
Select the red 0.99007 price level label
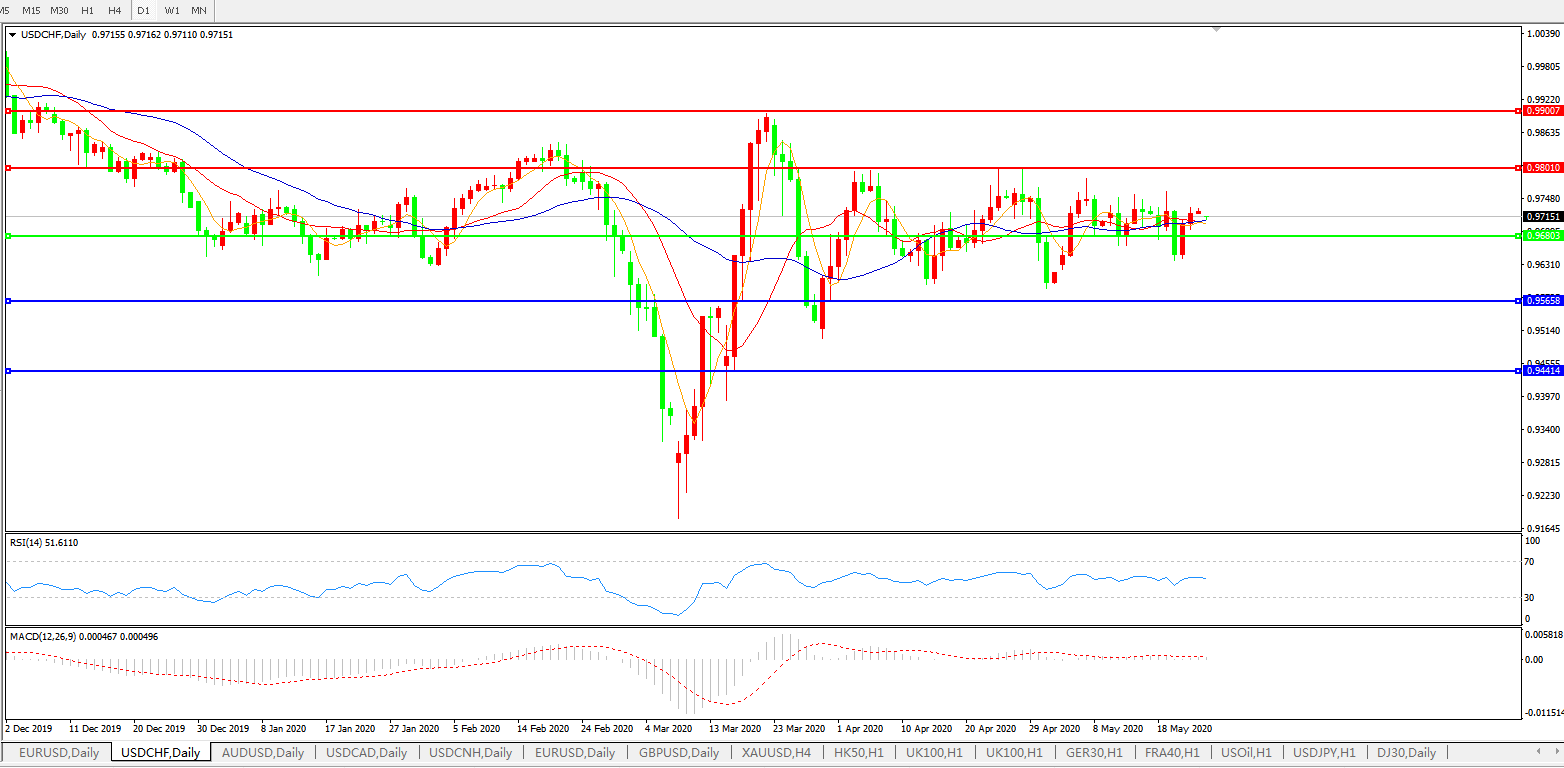(1540, 111)
